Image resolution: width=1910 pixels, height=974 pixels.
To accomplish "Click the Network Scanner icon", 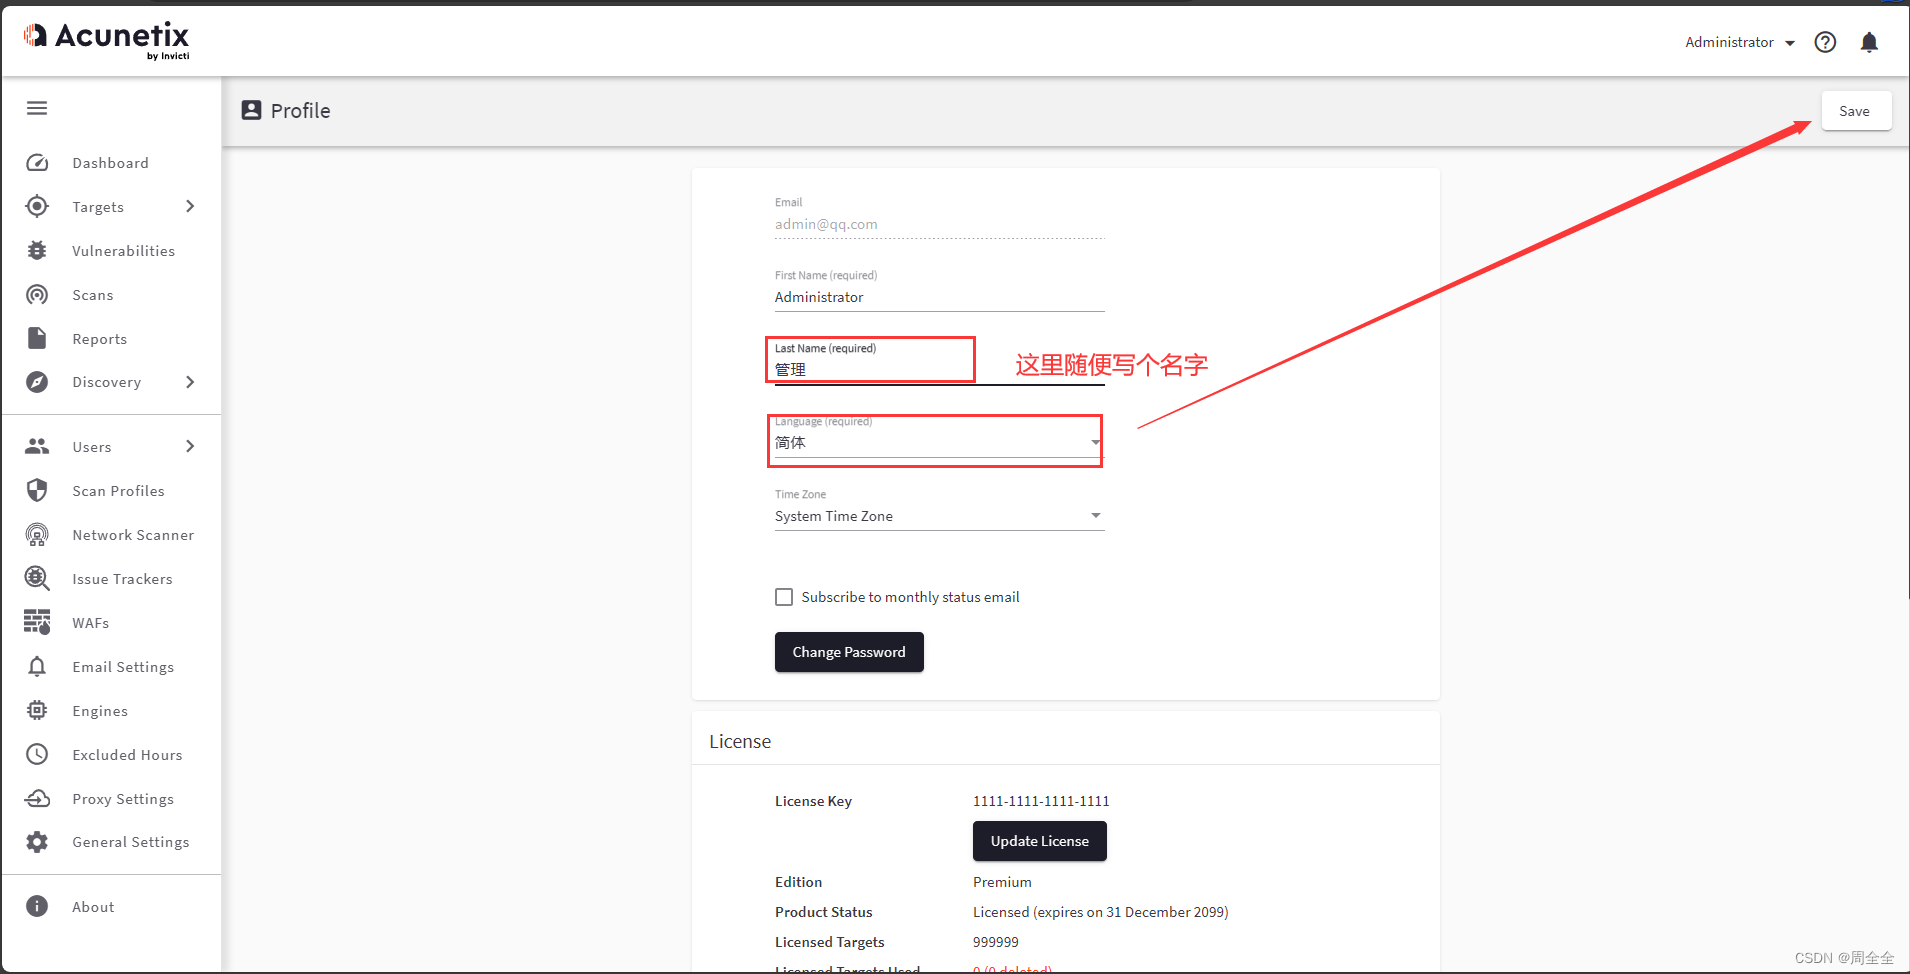I will 37,535.
